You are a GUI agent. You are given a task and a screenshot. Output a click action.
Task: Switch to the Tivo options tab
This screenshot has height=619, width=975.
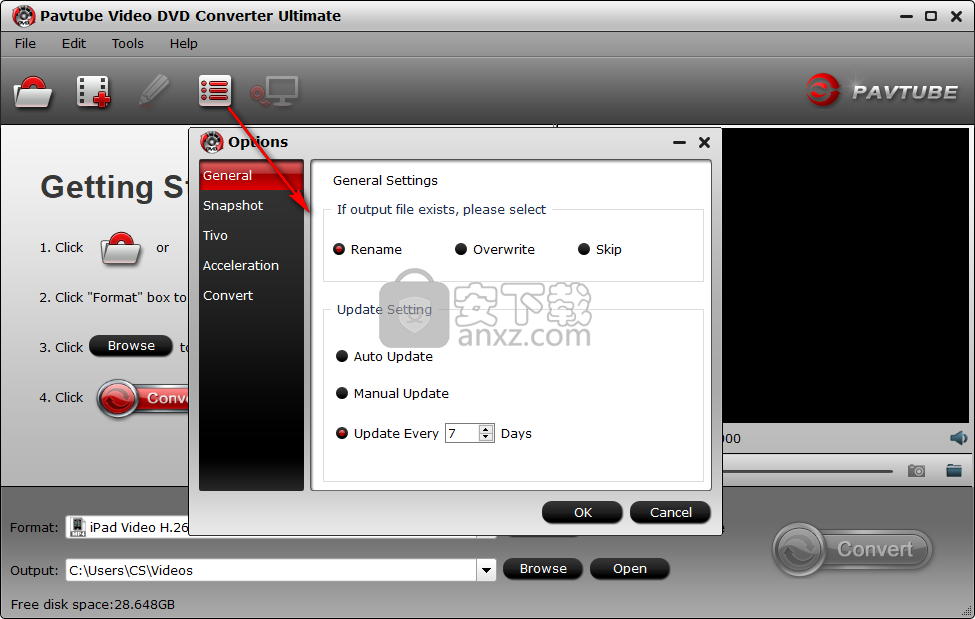tap(251, 235)
